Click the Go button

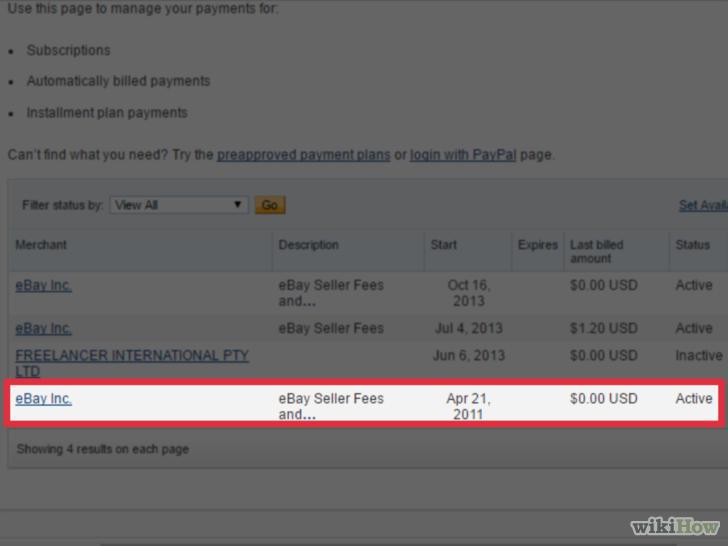click(270, 205)
